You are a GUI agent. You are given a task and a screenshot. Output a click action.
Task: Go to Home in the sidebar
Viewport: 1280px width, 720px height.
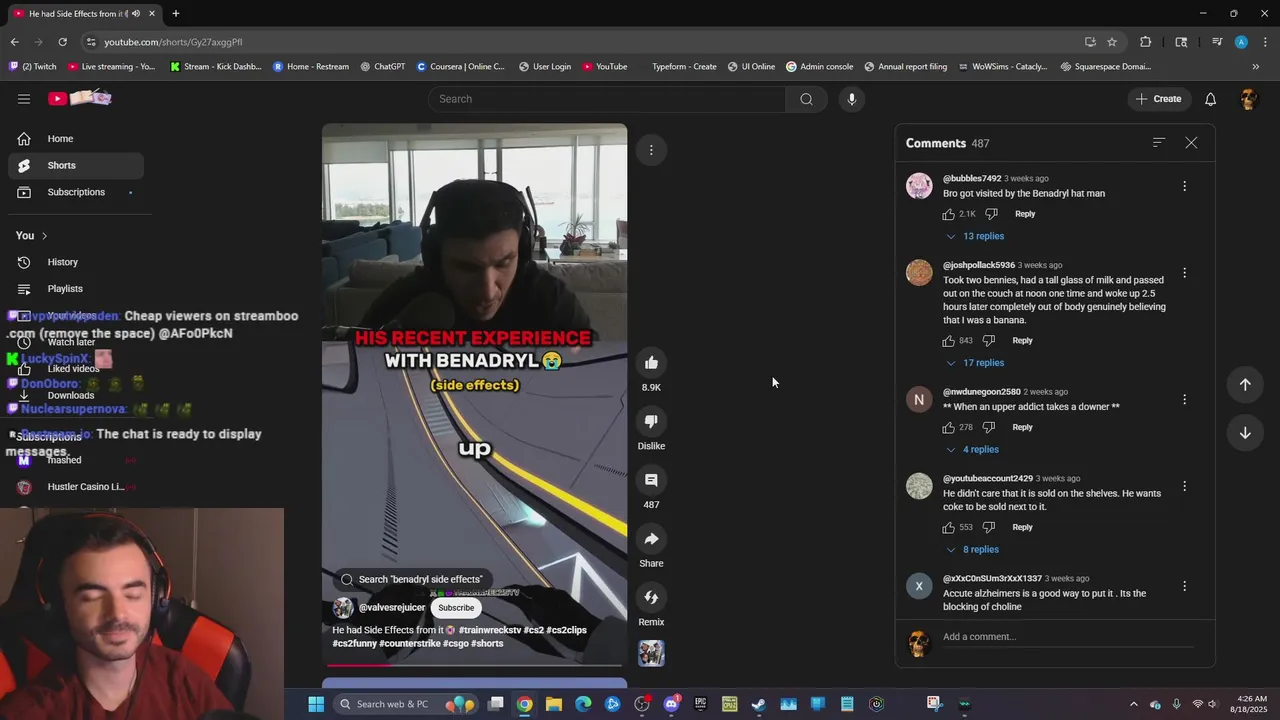tap(76, 139)
